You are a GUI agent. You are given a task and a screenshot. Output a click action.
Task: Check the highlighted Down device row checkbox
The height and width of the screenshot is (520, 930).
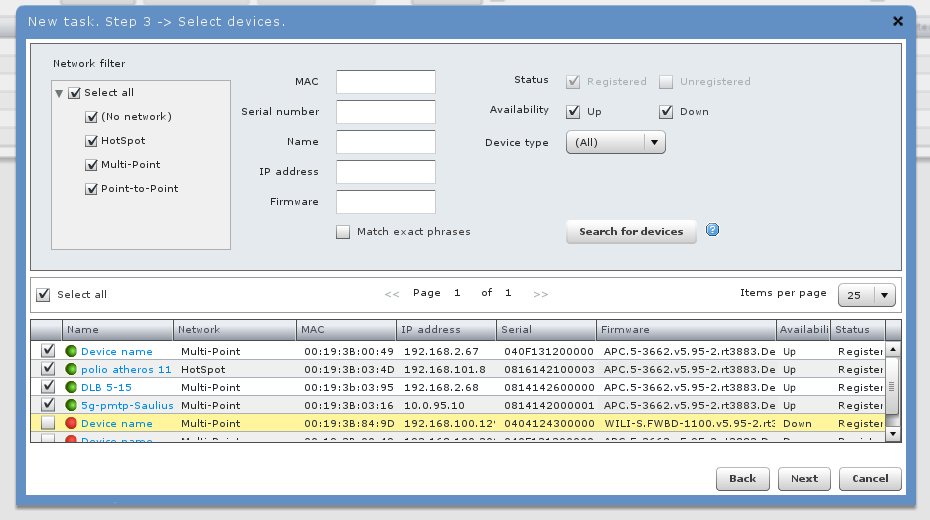click(48, 423)
